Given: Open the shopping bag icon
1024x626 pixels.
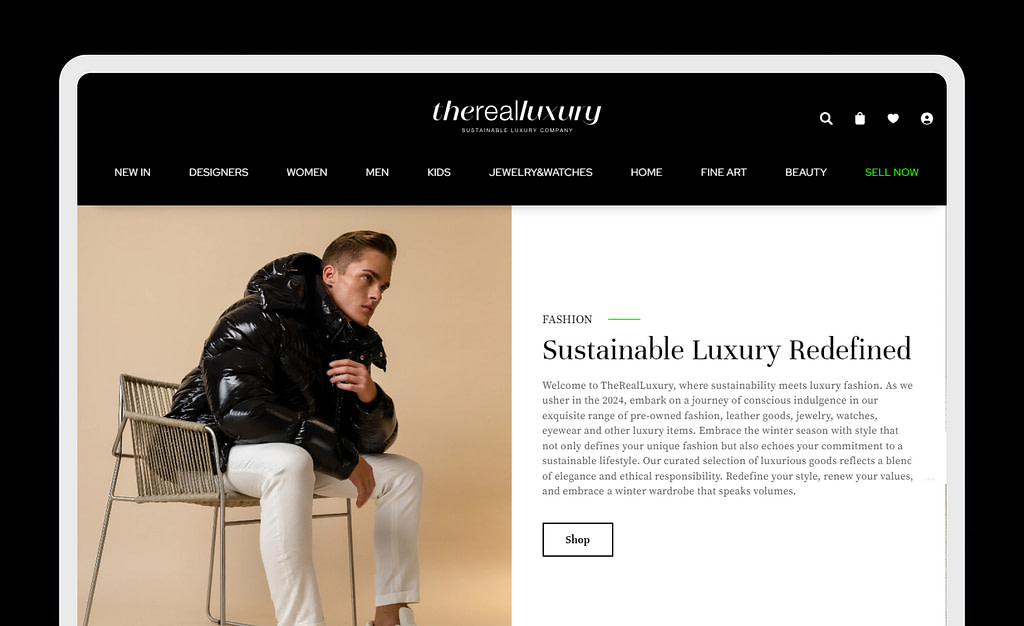Looking at the screenshot, I should point(860,118).
